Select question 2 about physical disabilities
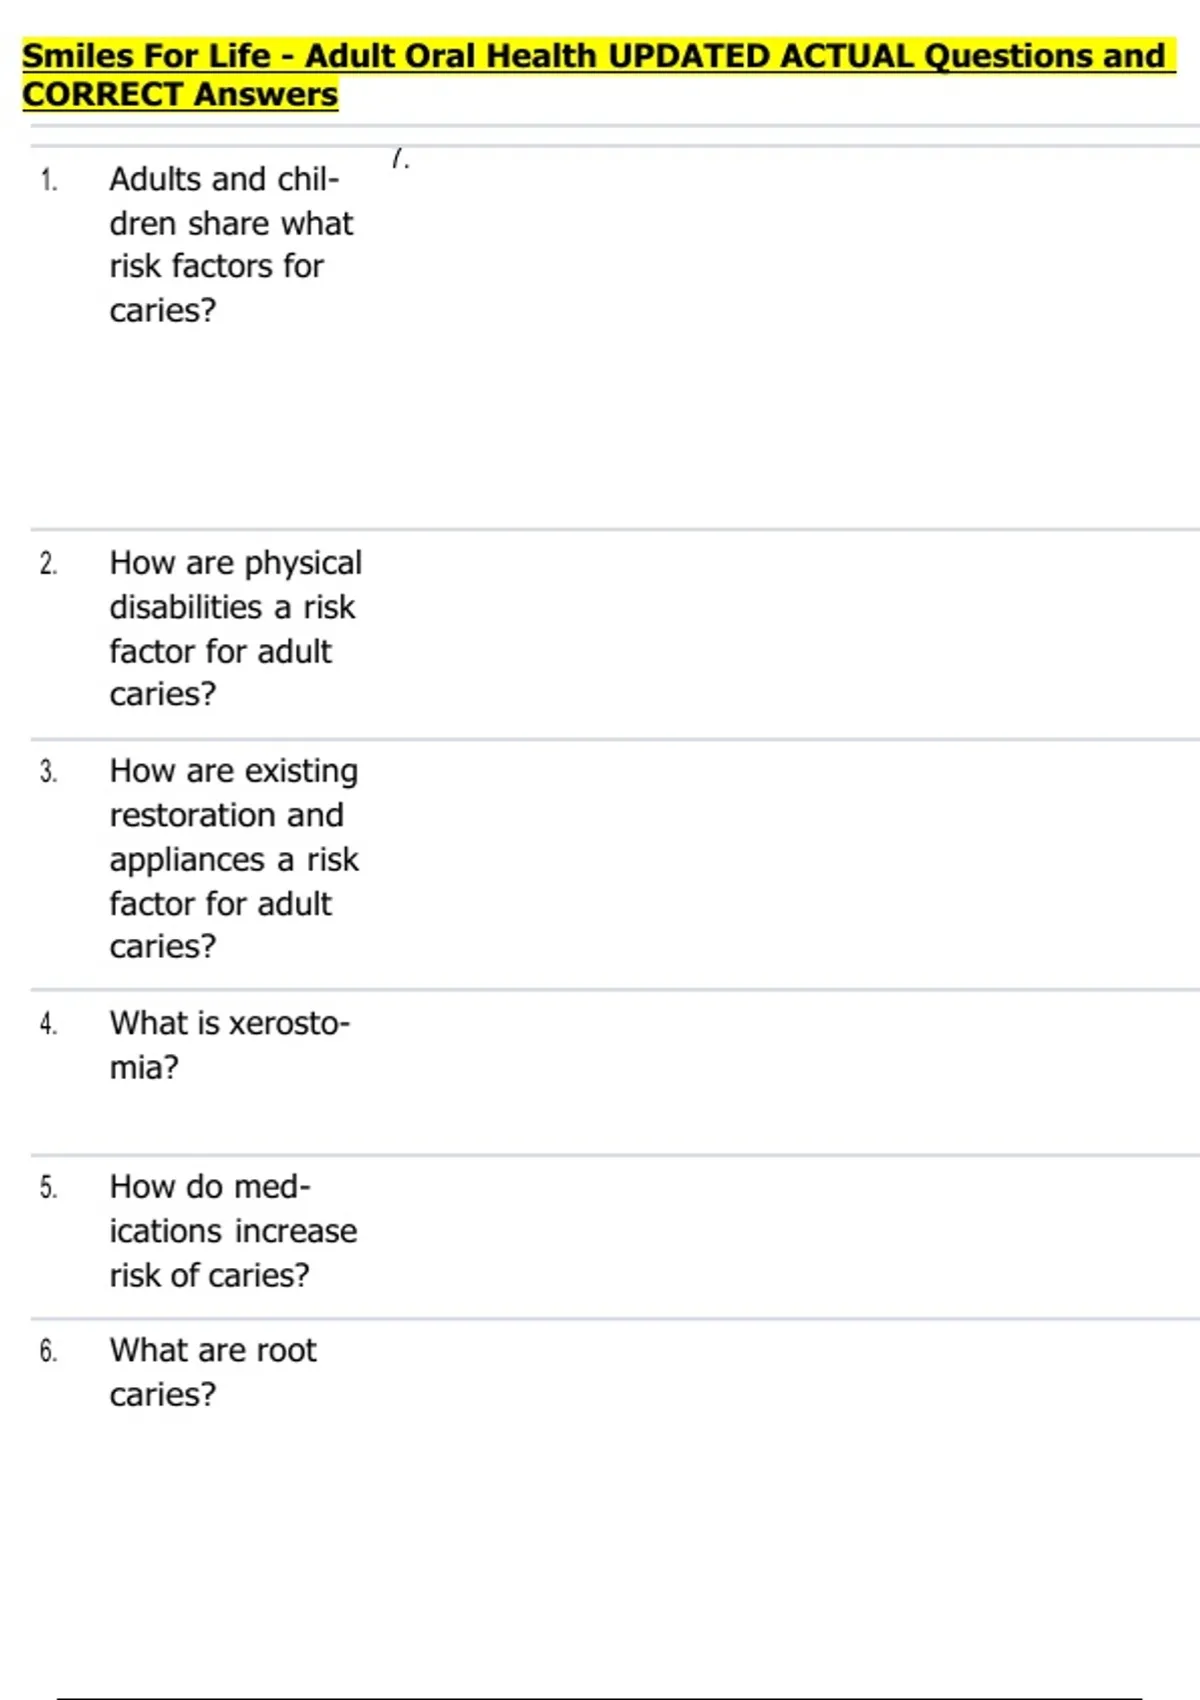The width and height of the screenshot is (1200, 1700). coord(236,628)
